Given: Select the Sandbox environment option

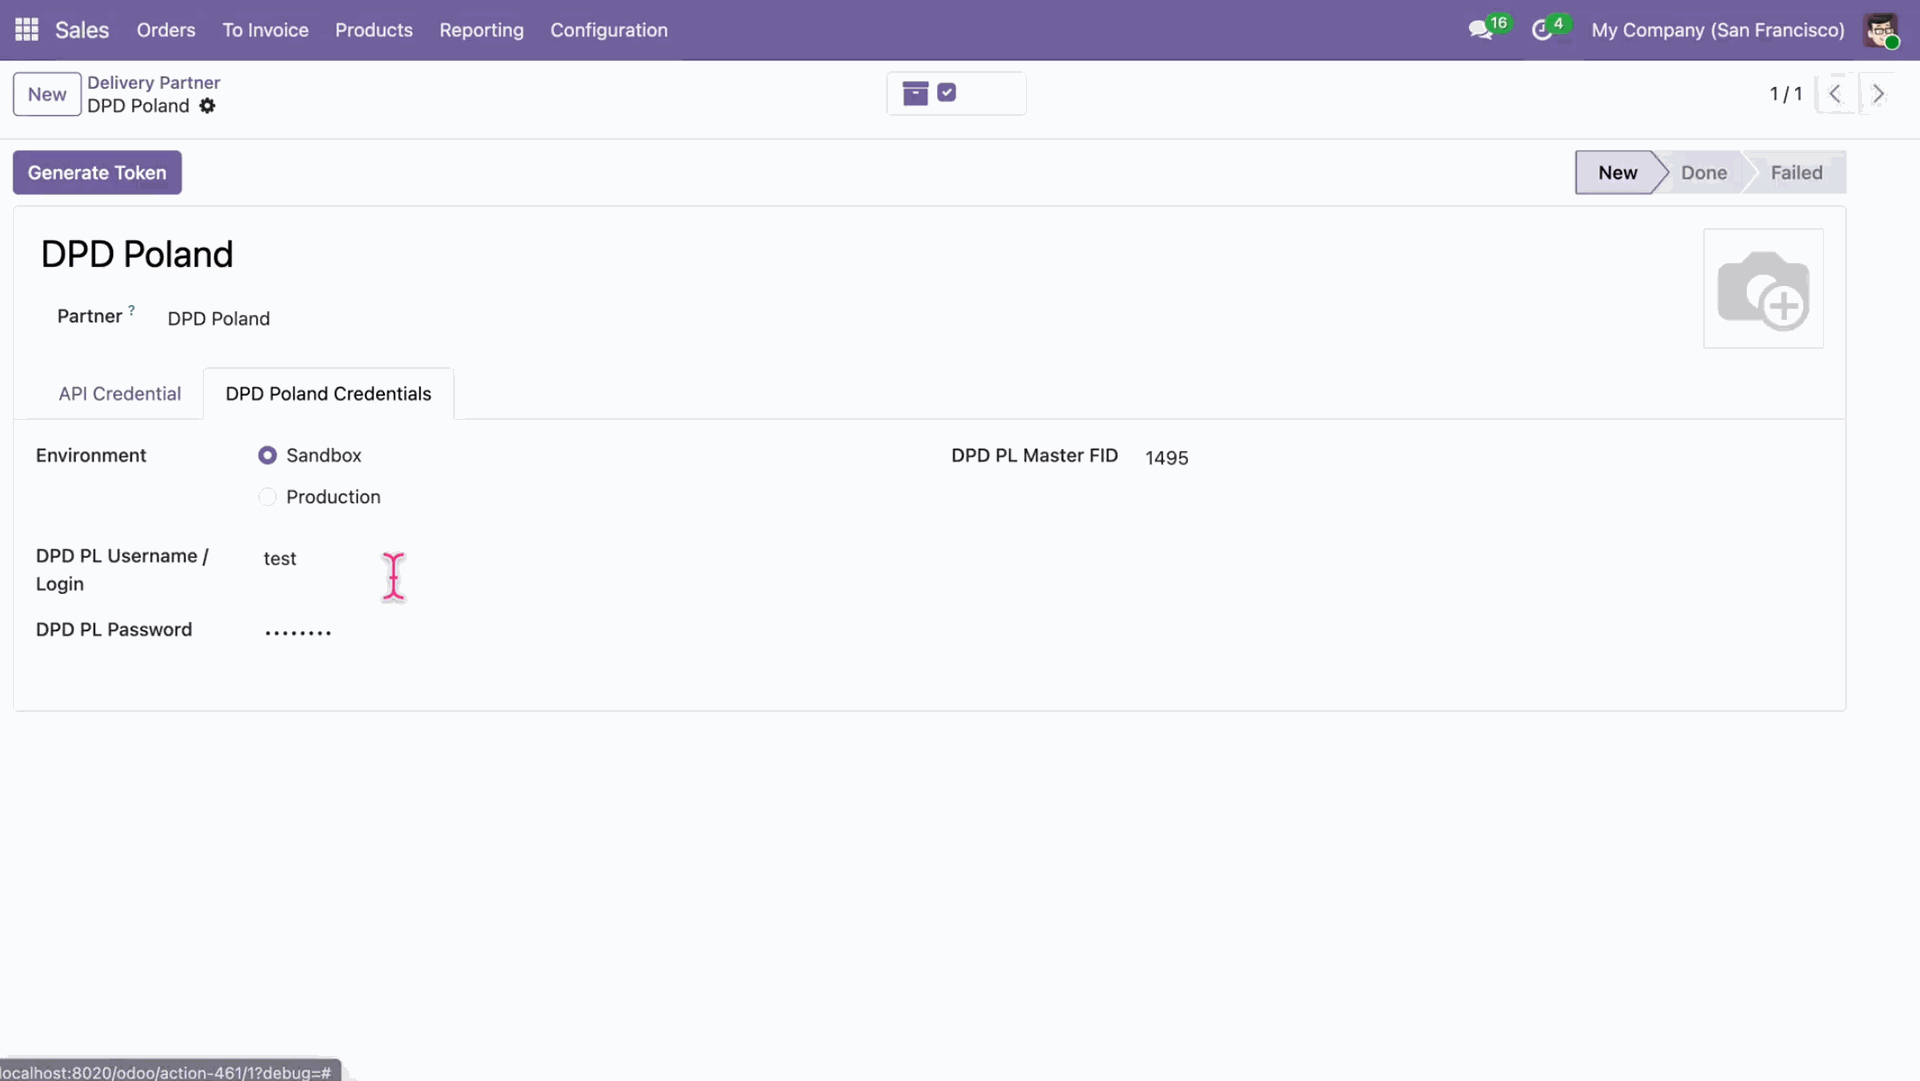Looking at the screenshot, I should click(267, 455).
